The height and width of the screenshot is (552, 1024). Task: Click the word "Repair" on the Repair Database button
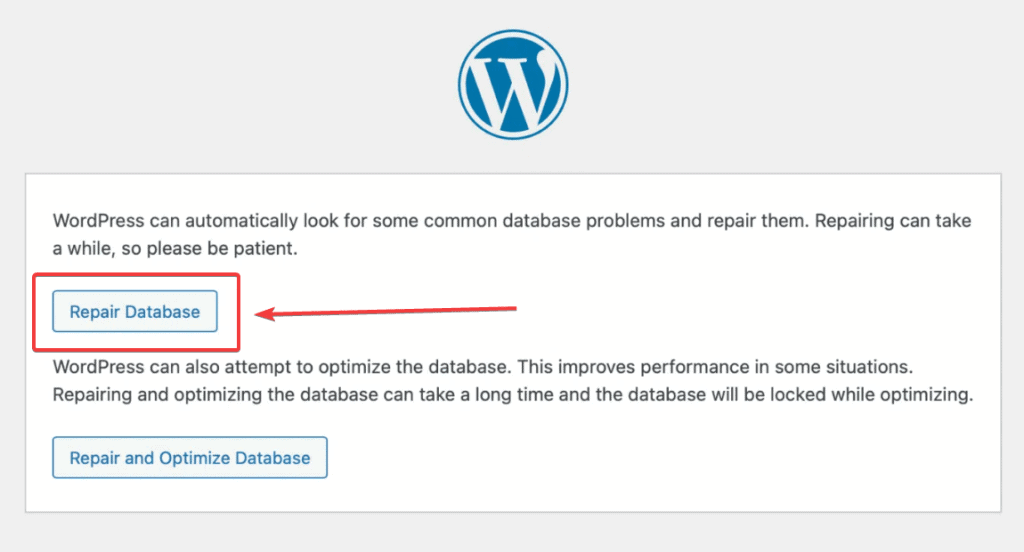(93, 312)
